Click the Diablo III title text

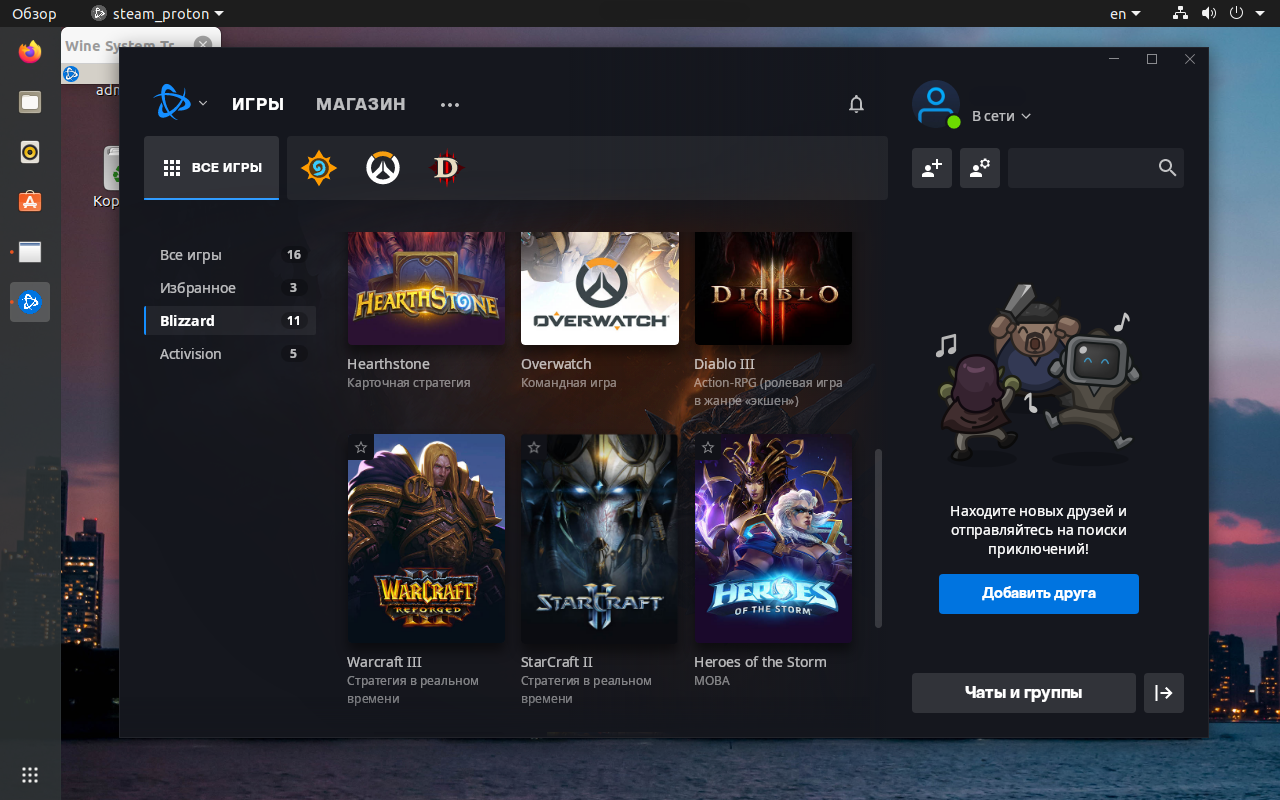[724, 364]
